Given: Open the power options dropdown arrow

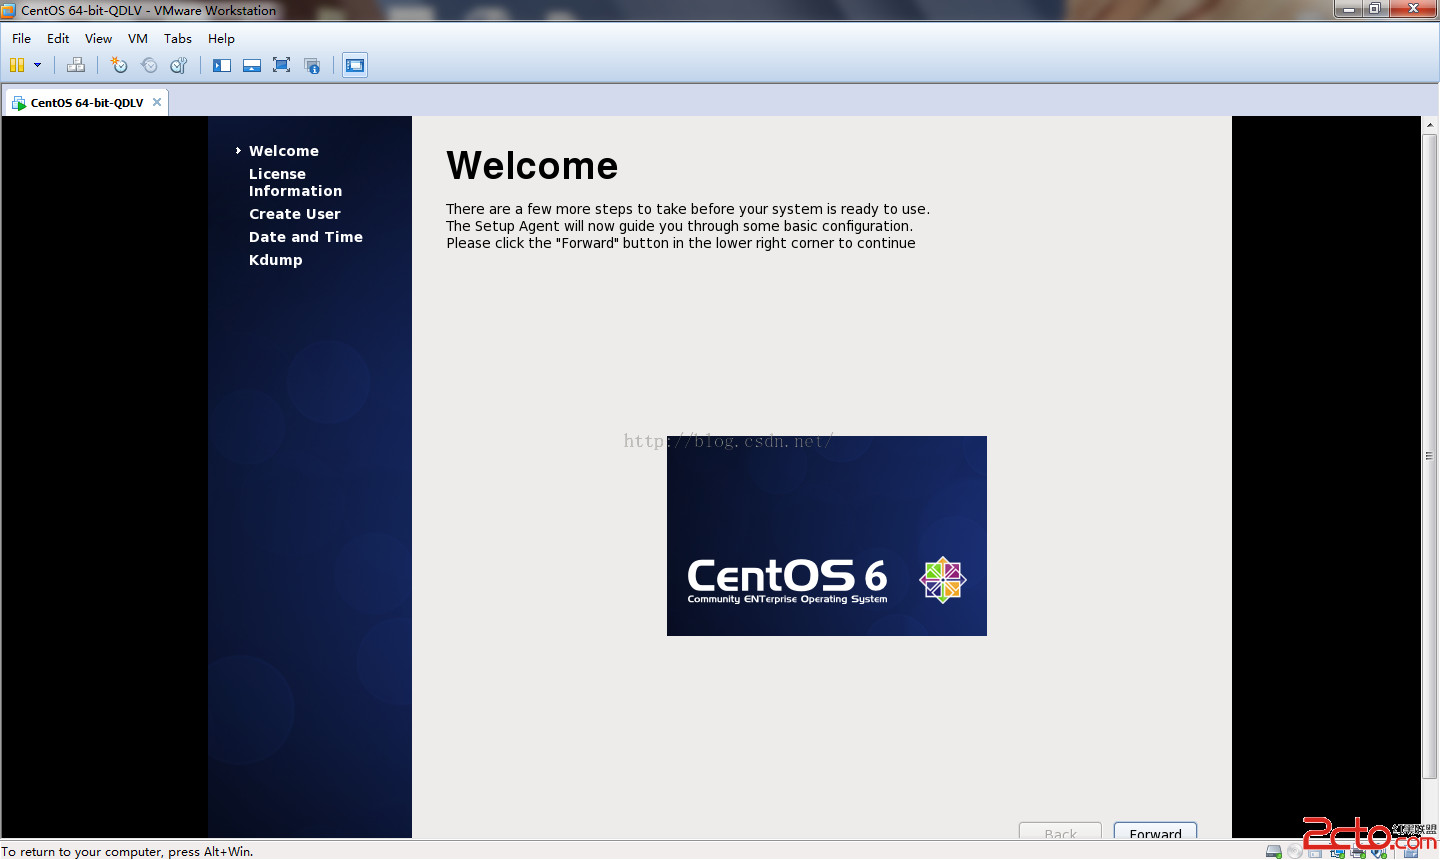Looking at the screenshot, I should coord(38,65).
